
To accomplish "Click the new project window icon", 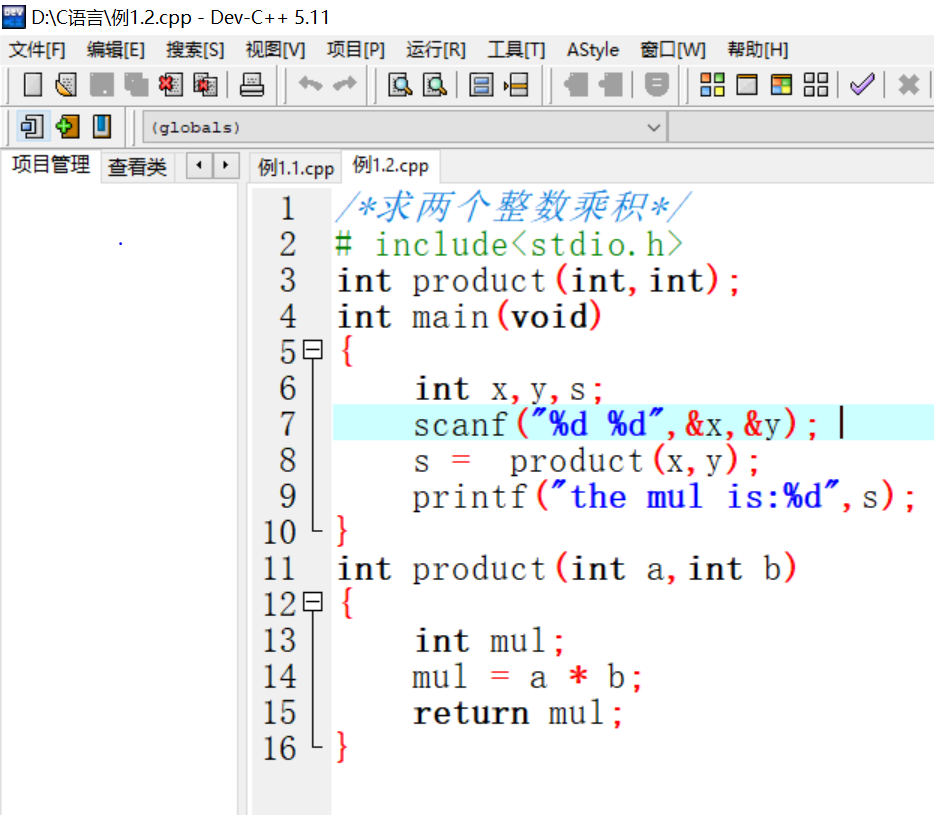I will 32,126.
